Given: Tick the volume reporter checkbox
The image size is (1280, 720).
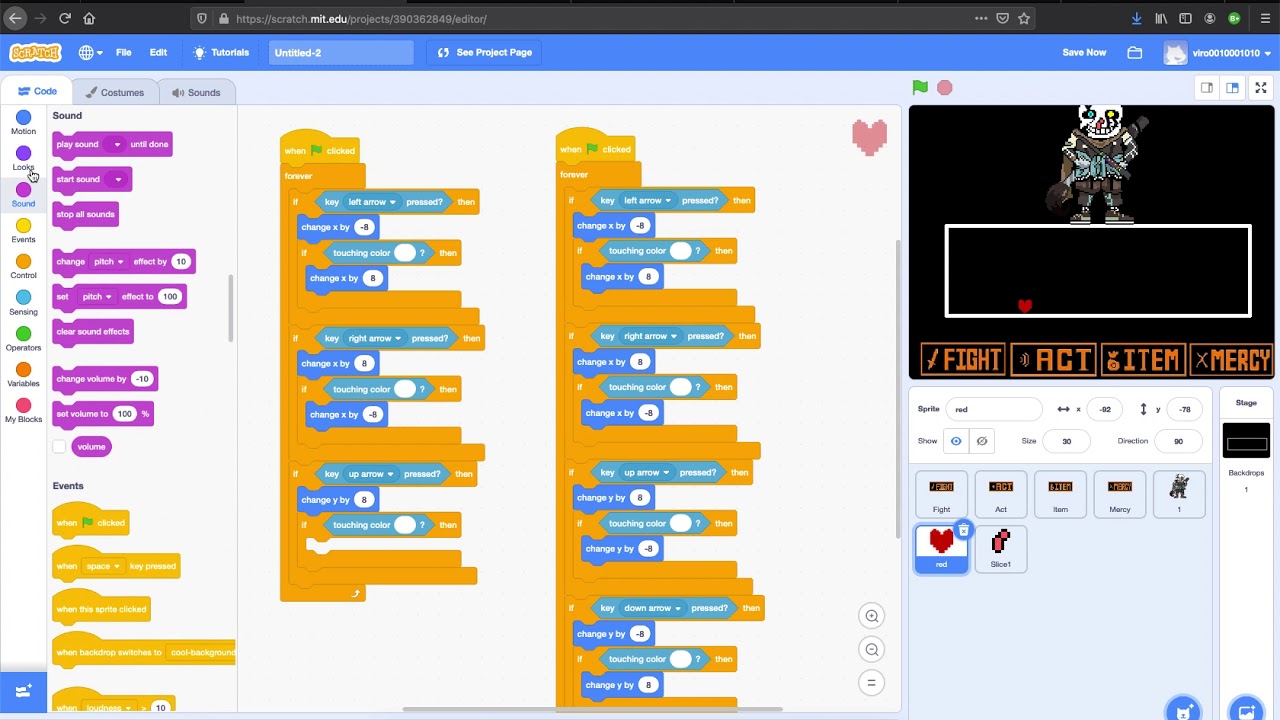Looking at the screenshot, I should coord(59,447).
